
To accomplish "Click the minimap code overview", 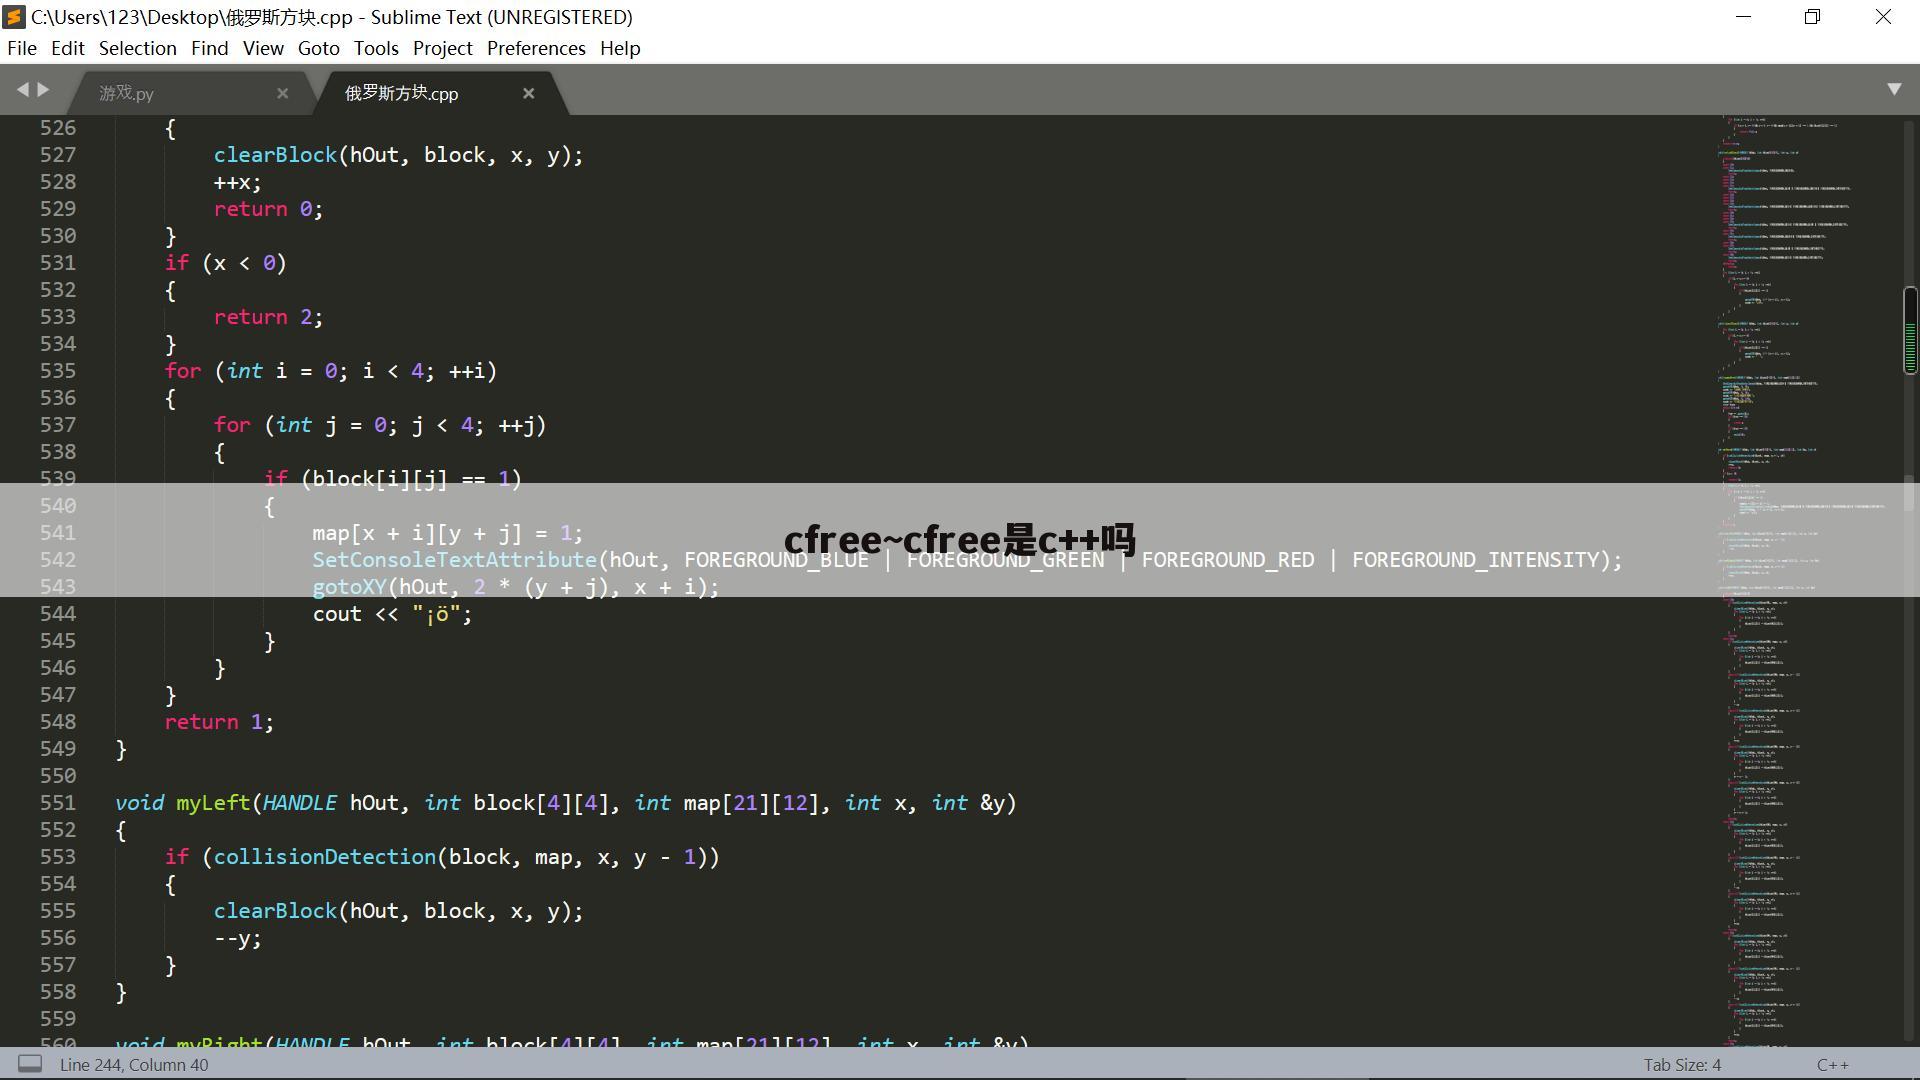I will [1808, 580].
